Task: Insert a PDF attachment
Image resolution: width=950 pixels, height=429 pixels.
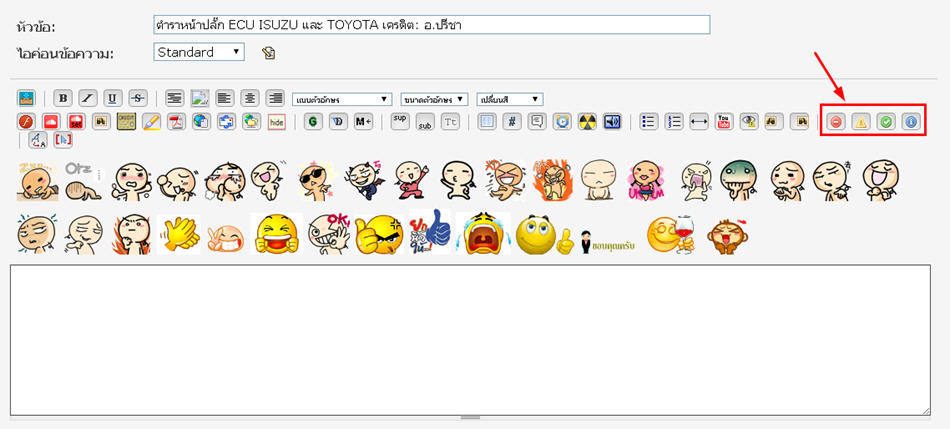Action: [x=176, y=122]
